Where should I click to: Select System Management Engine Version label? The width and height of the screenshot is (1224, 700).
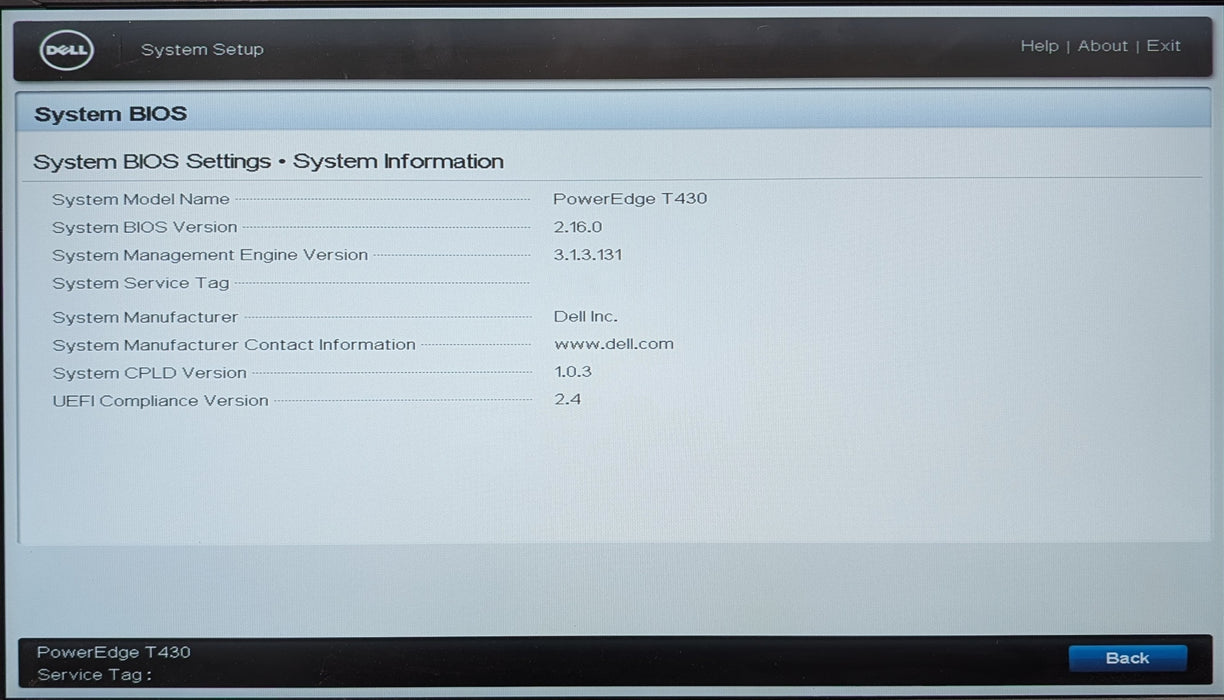click(210, 255)
